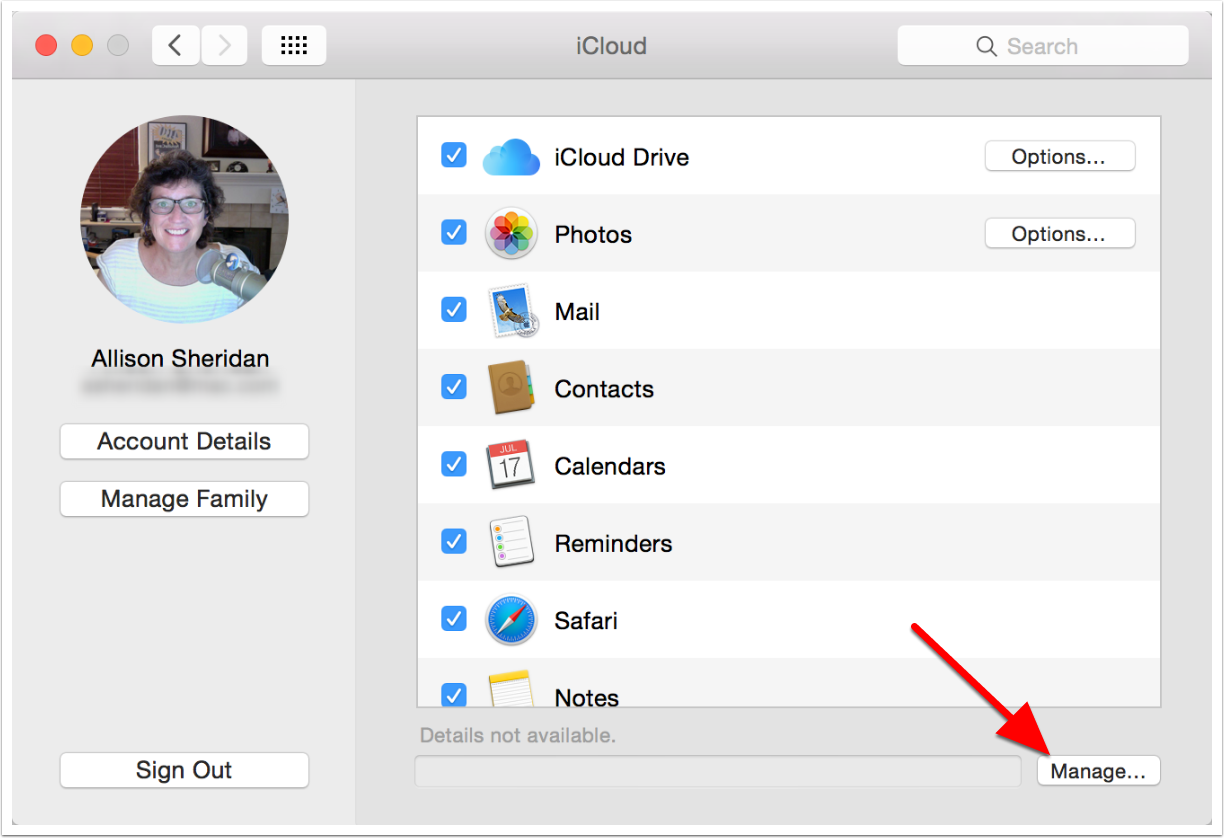Screen dimensions: 1224x838
Task: Click the Calendars icon
Action: [x=511, y=466]
